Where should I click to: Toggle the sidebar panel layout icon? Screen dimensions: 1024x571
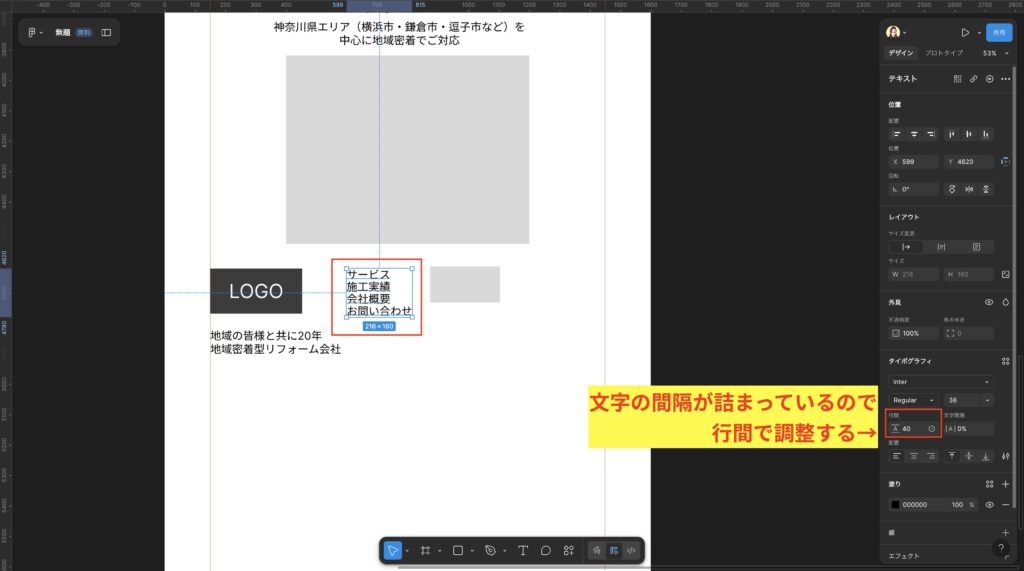pos(106,32)
